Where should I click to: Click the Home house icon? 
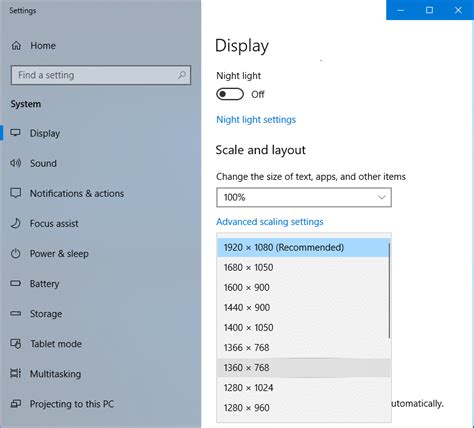point(16,46)
